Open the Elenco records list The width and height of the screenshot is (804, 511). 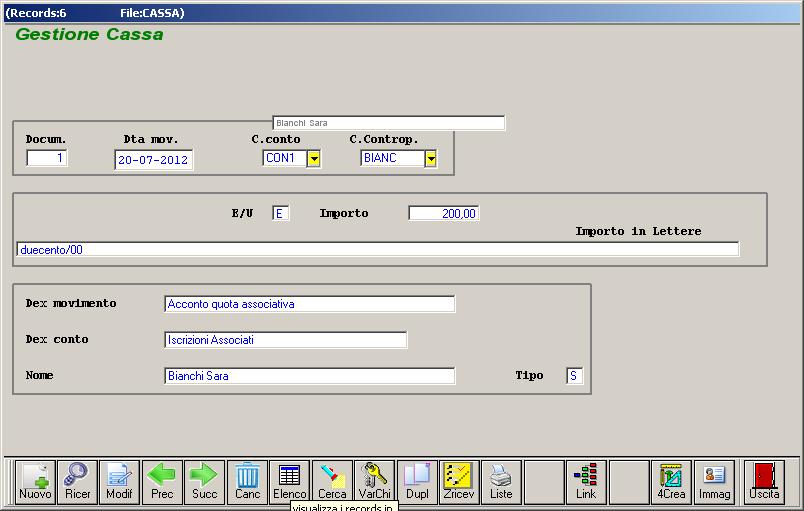click(290, 481)
